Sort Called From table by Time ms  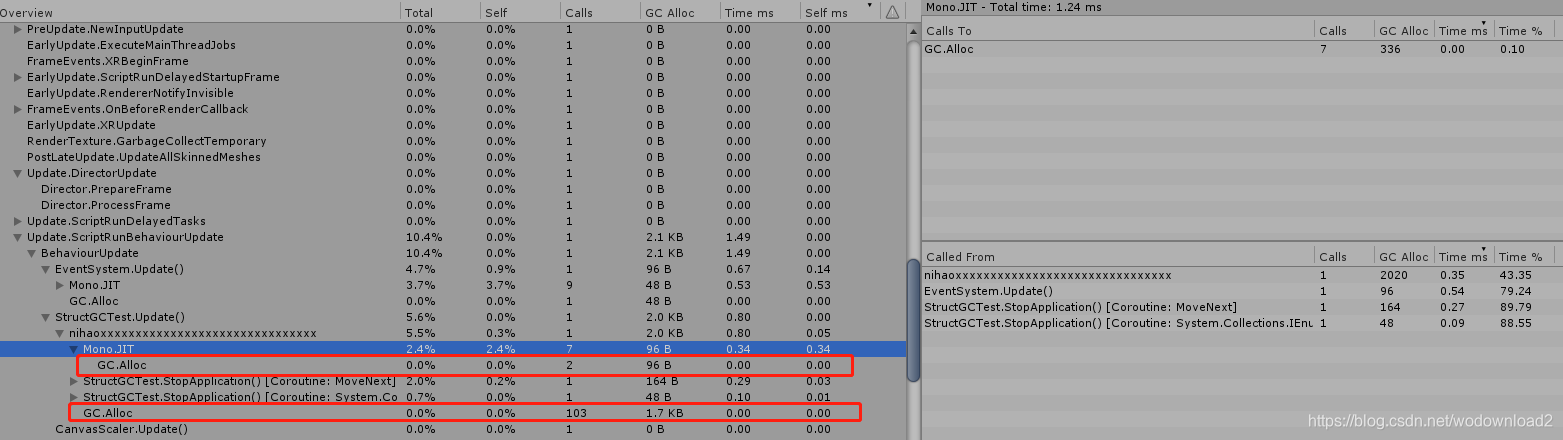tap(1464, 257)
